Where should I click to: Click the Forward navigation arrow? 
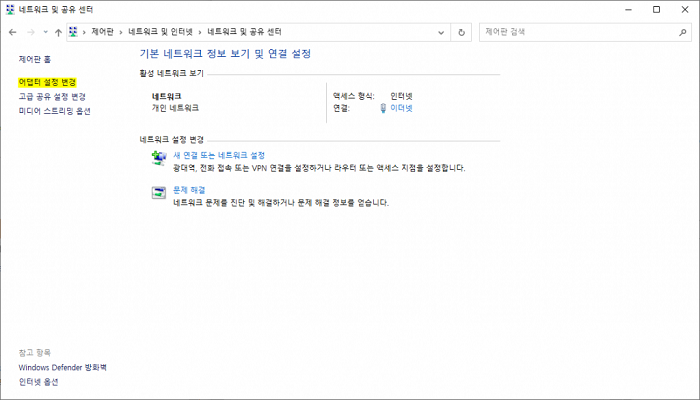tap(29, 32)
